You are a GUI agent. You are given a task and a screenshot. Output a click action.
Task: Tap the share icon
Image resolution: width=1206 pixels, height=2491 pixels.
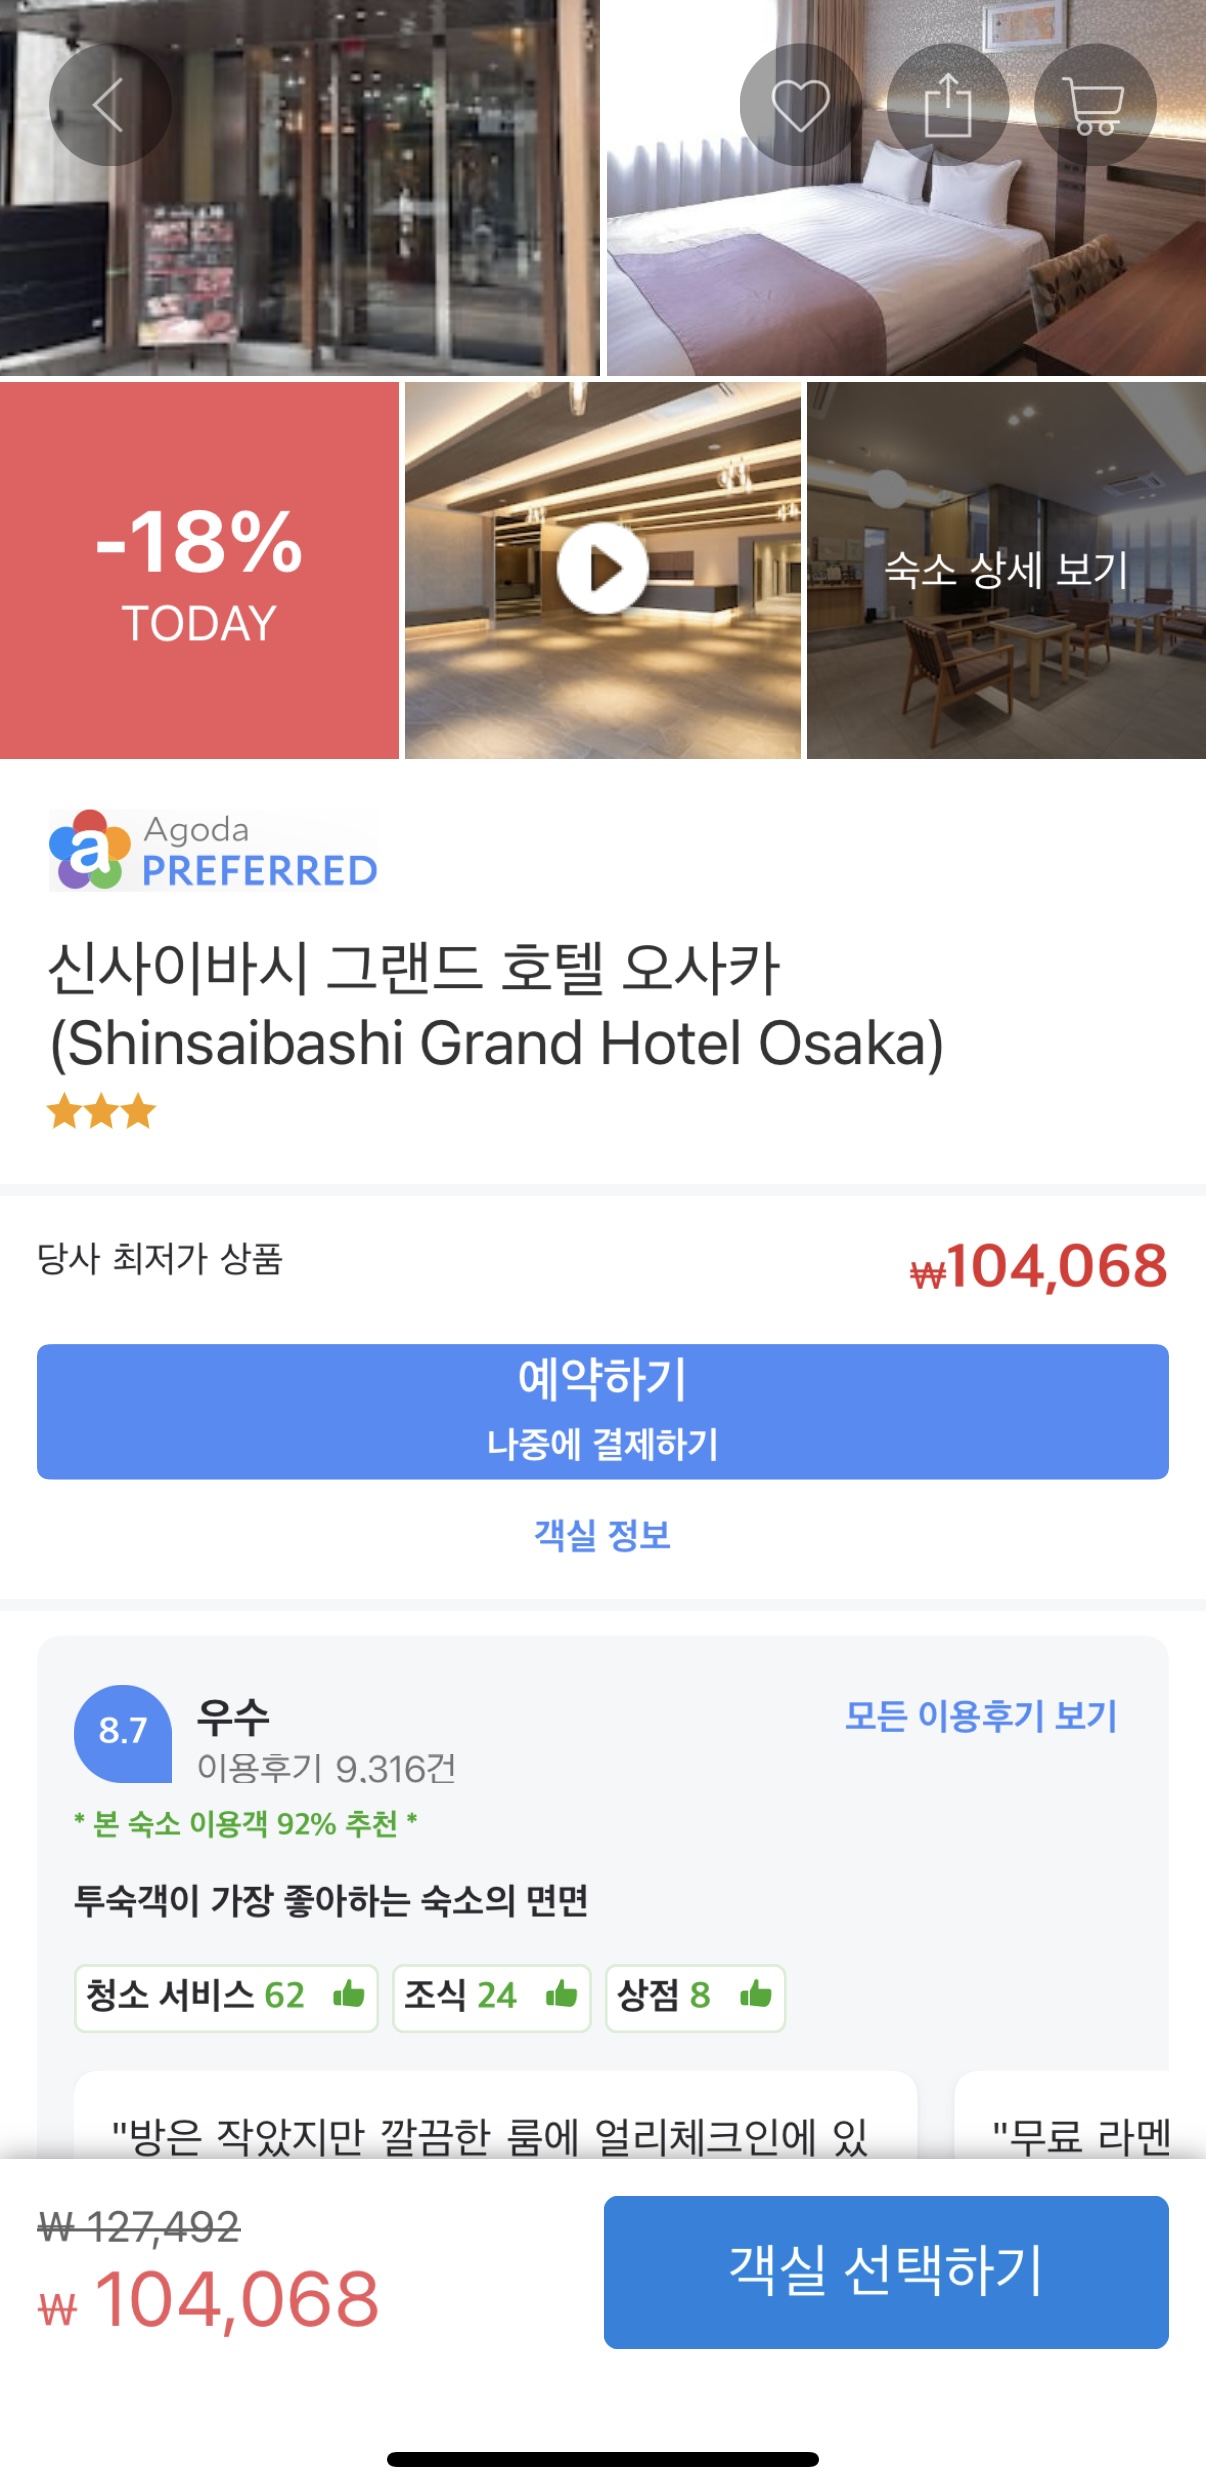(947, 104)
